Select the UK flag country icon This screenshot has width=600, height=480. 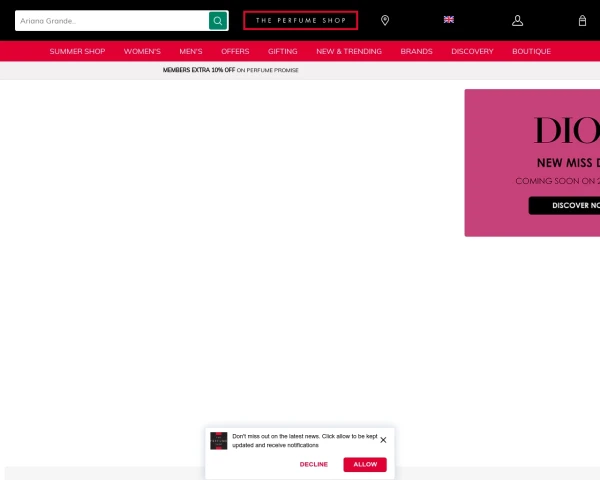pos(449,20)
